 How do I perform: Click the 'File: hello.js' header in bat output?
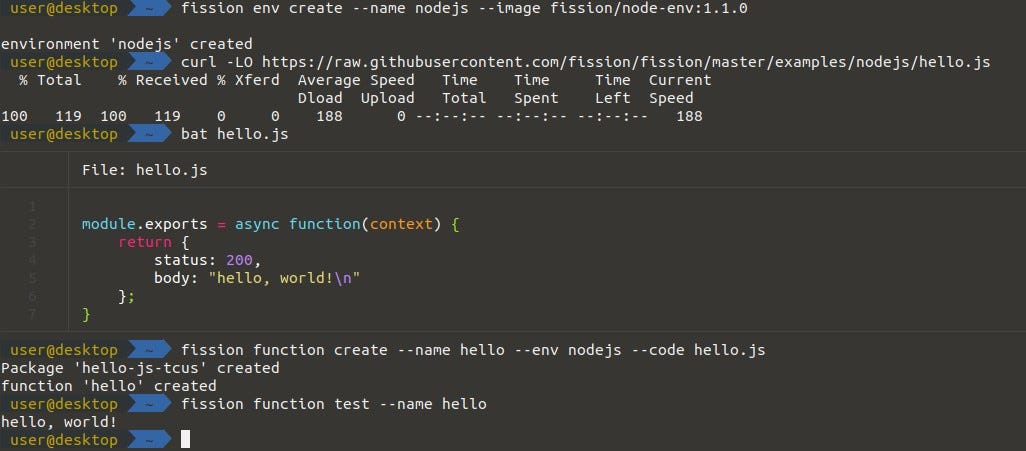coord(145,170)
